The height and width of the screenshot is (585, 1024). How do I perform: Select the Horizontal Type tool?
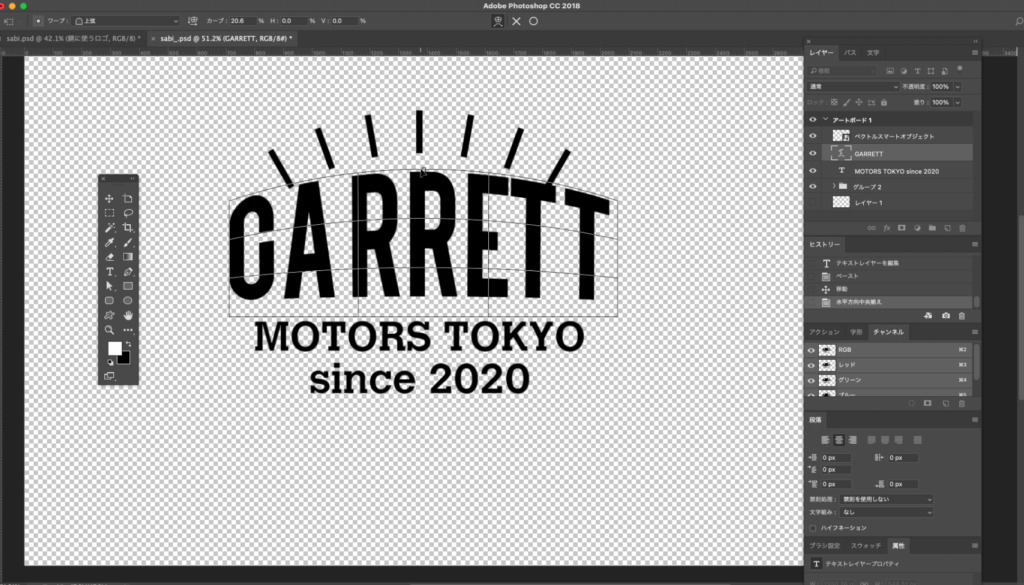109,272
